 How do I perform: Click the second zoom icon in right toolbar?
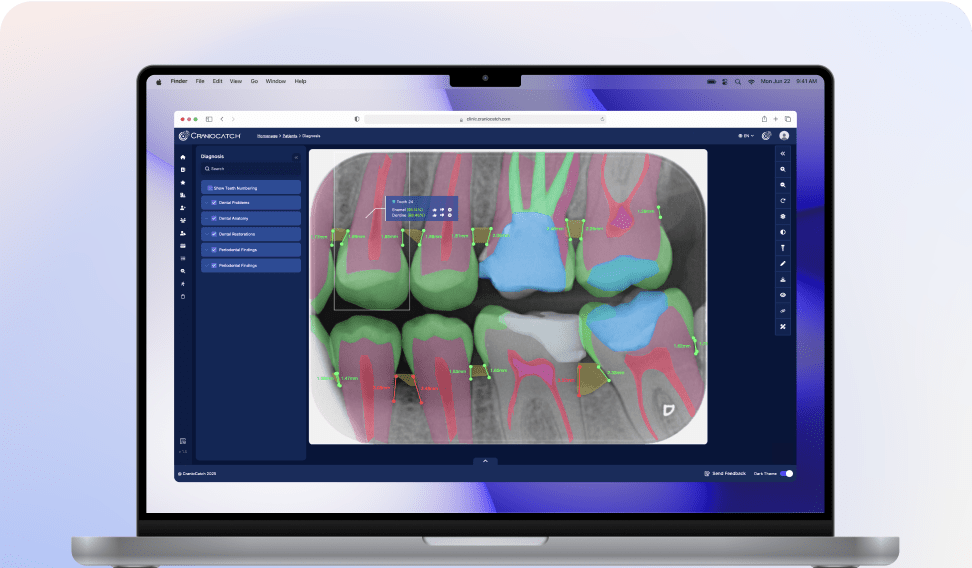click(783, 185)
